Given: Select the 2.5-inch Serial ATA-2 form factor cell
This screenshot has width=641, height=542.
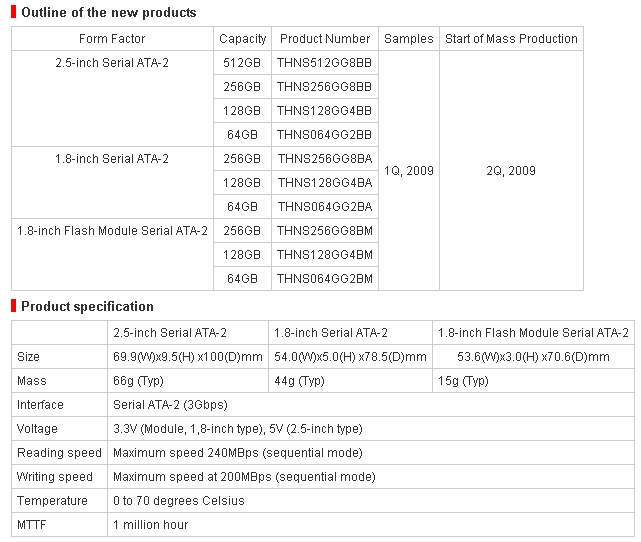Looking at the screenshot, I should [112, 99].
